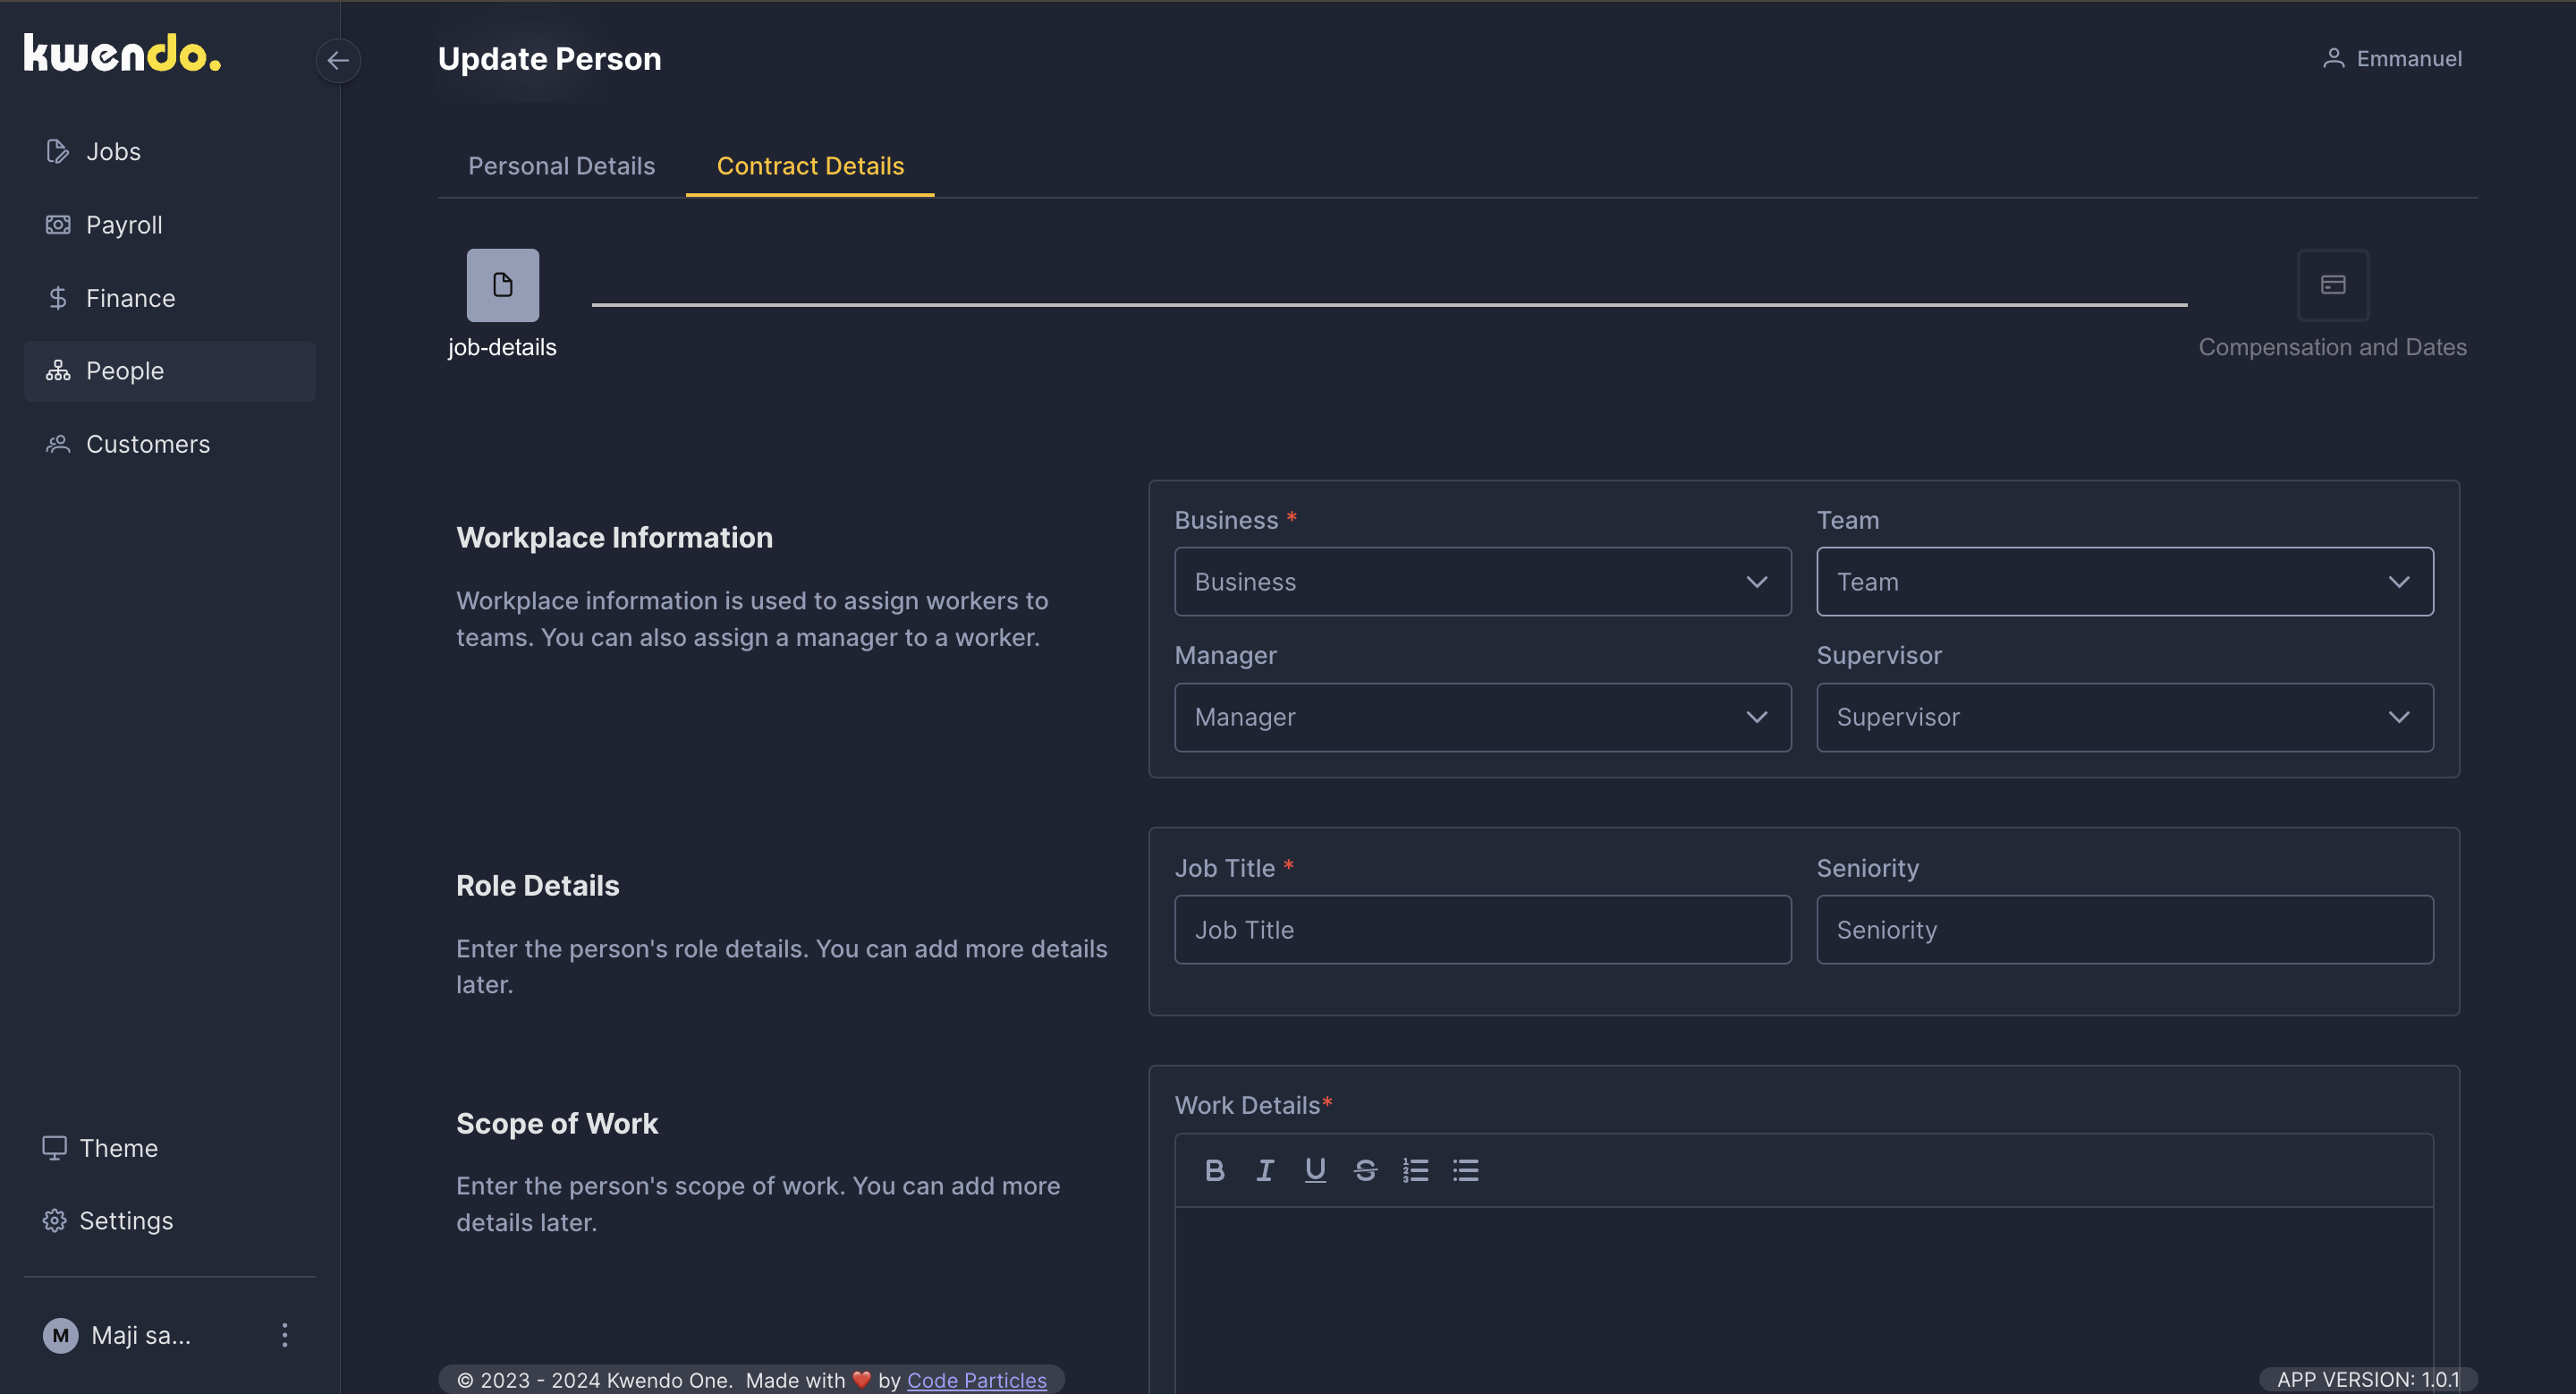The height and width of the screenshot is (1394, 2576).
Task: Click the Emmanuel user name
Action: point(2408,59)
